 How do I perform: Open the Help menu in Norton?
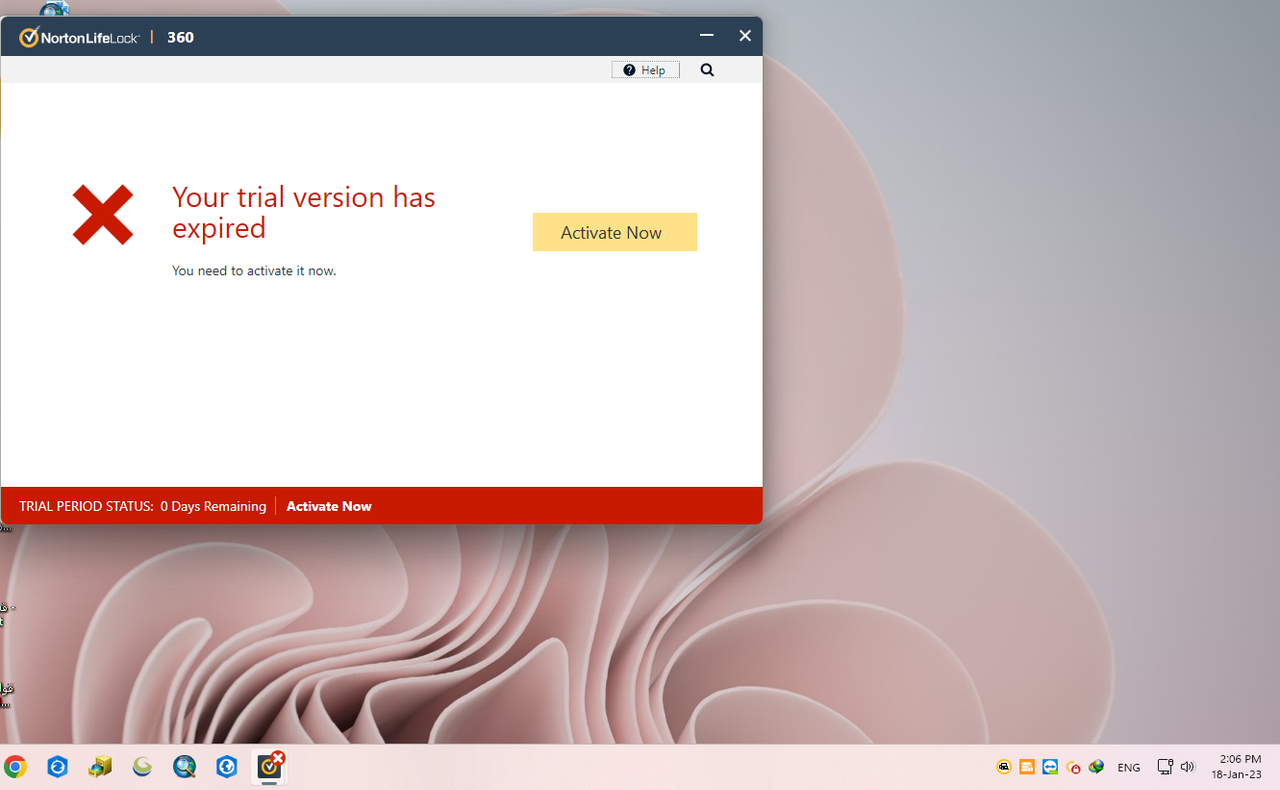[645, 70]
